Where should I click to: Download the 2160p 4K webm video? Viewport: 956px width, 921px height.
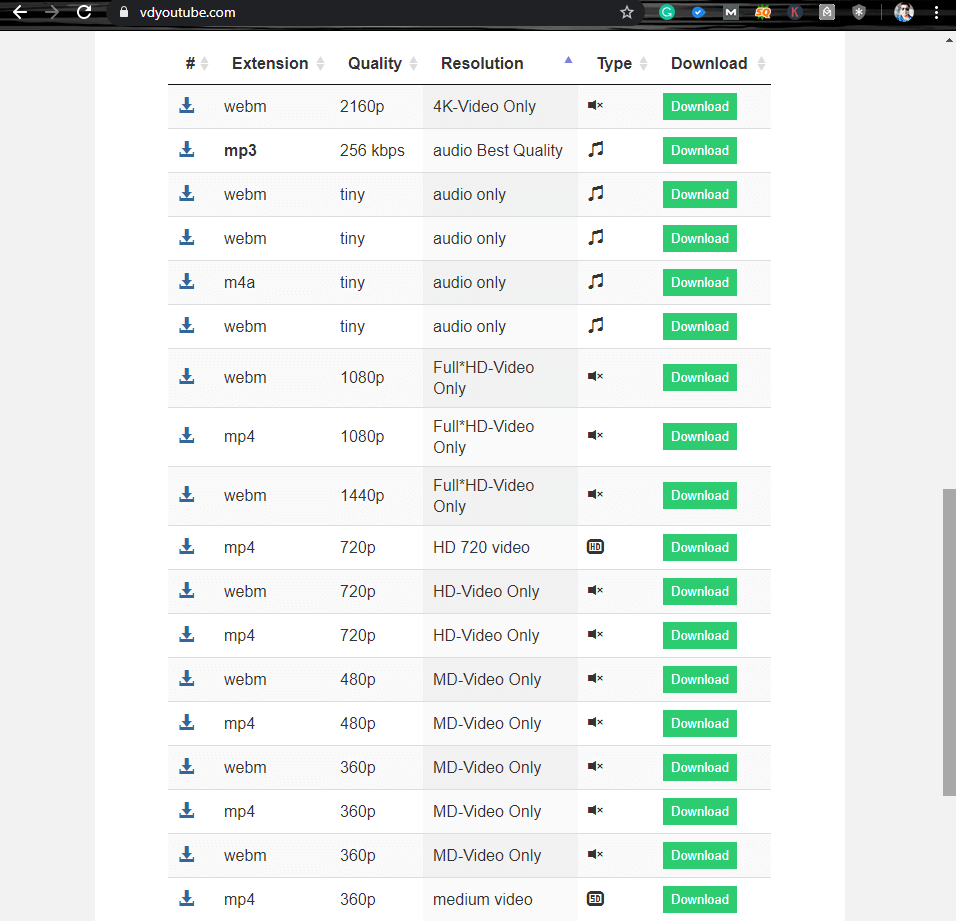[x=699, y=107]
